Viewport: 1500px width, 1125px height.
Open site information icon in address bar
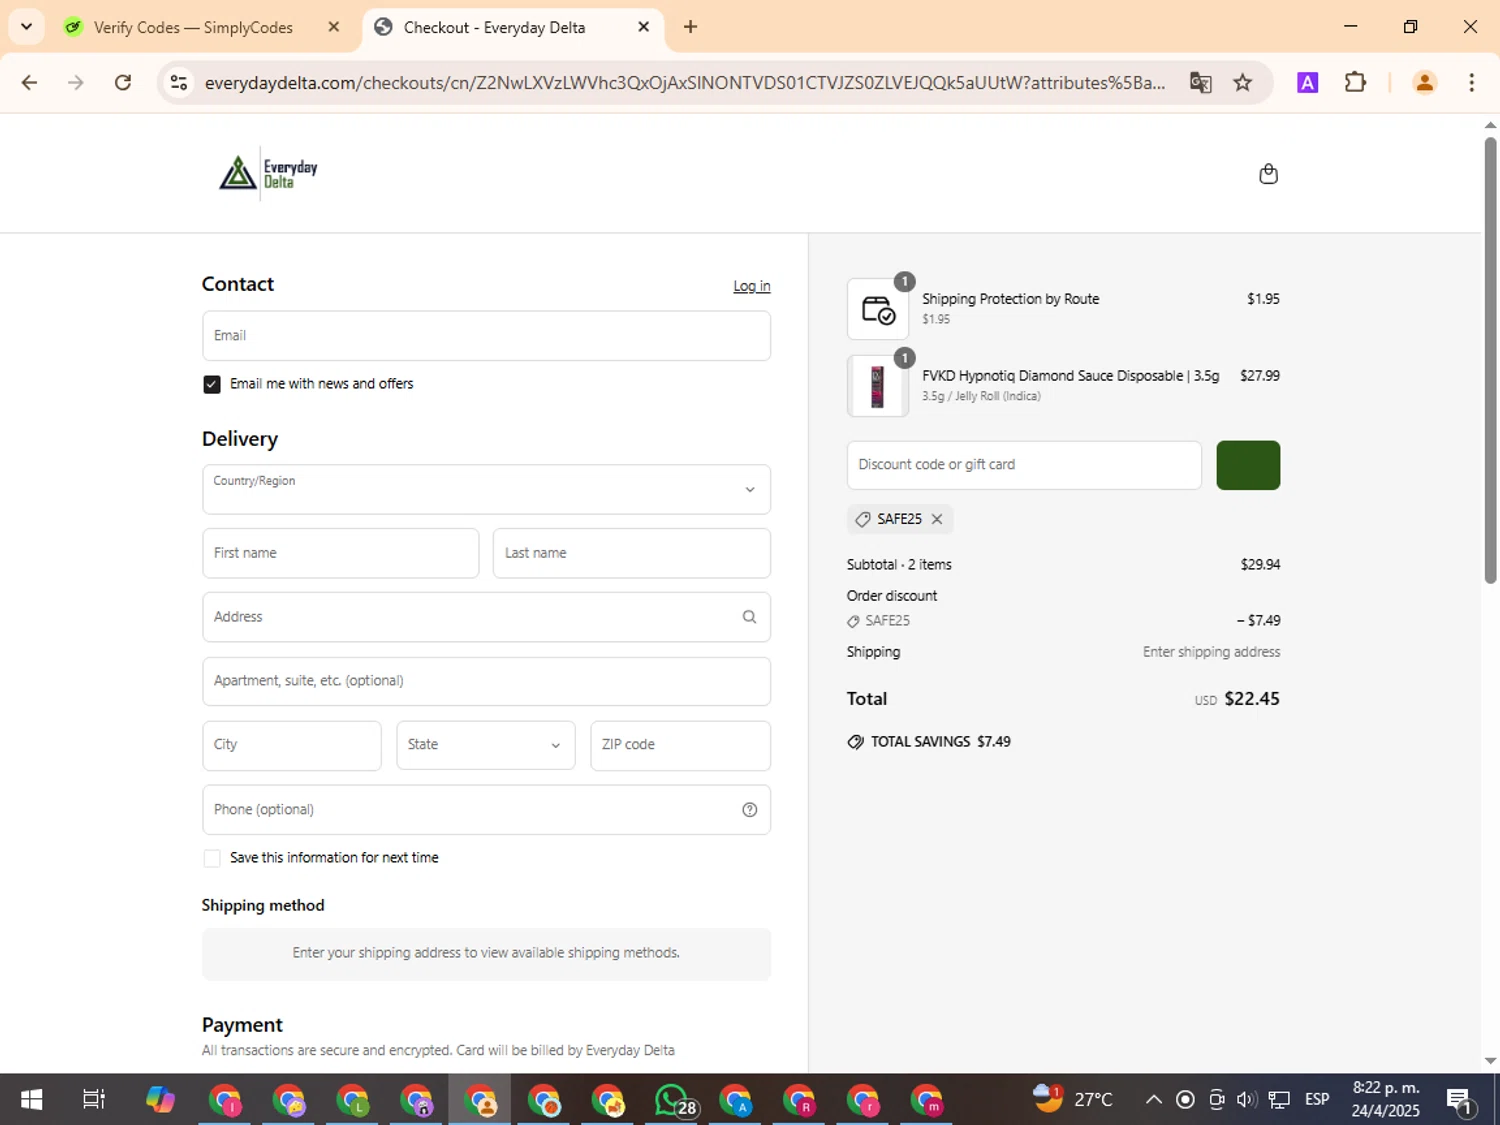(179, 83)
